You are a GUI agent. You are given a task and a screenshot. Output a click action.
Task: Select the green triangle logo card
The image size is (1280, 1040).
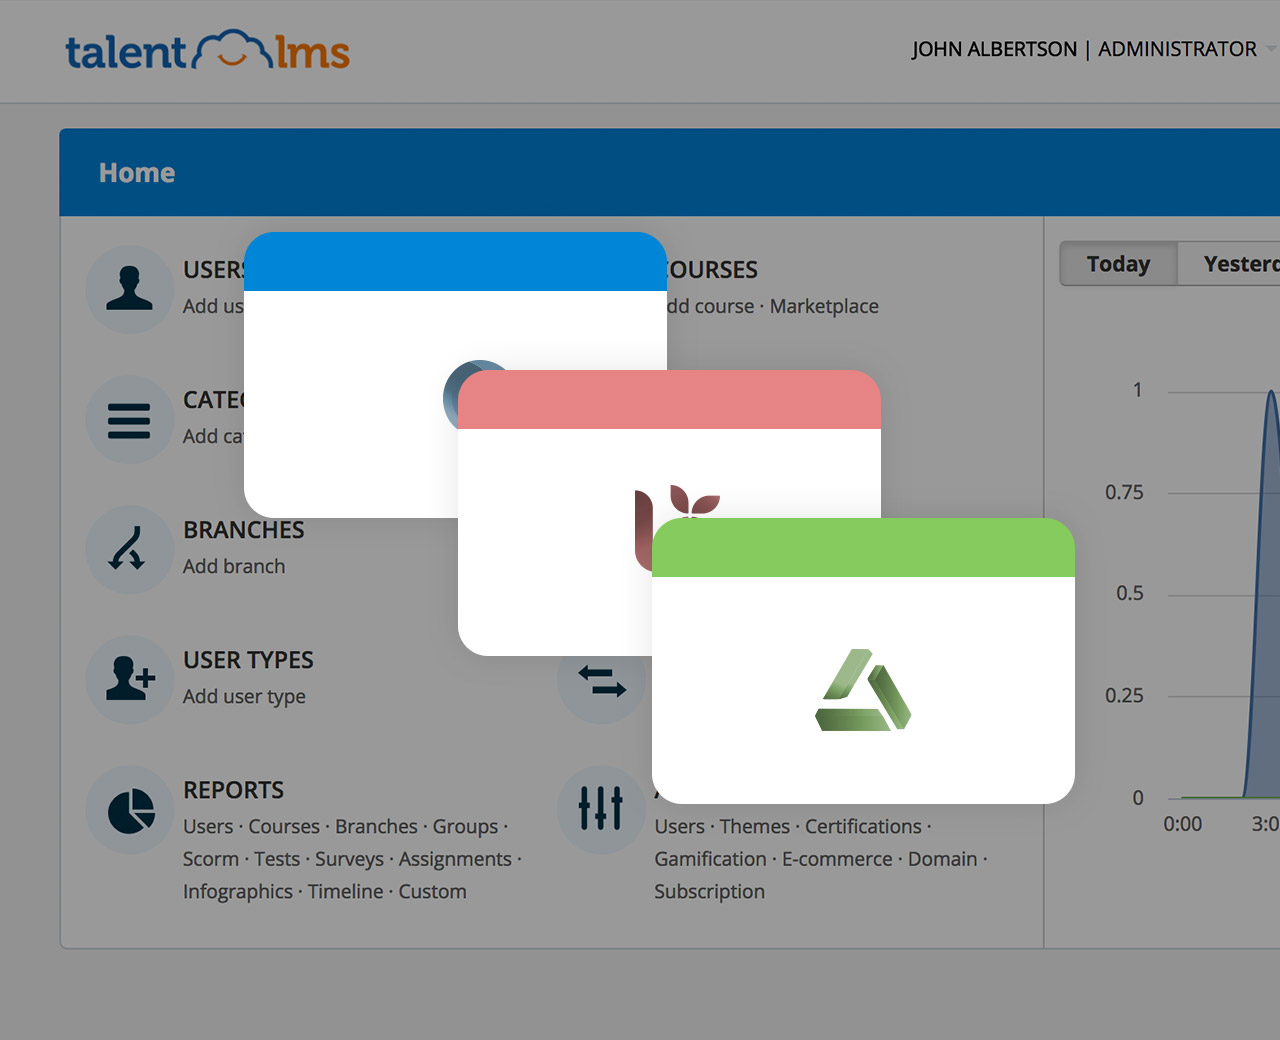(x=863, y=661)
